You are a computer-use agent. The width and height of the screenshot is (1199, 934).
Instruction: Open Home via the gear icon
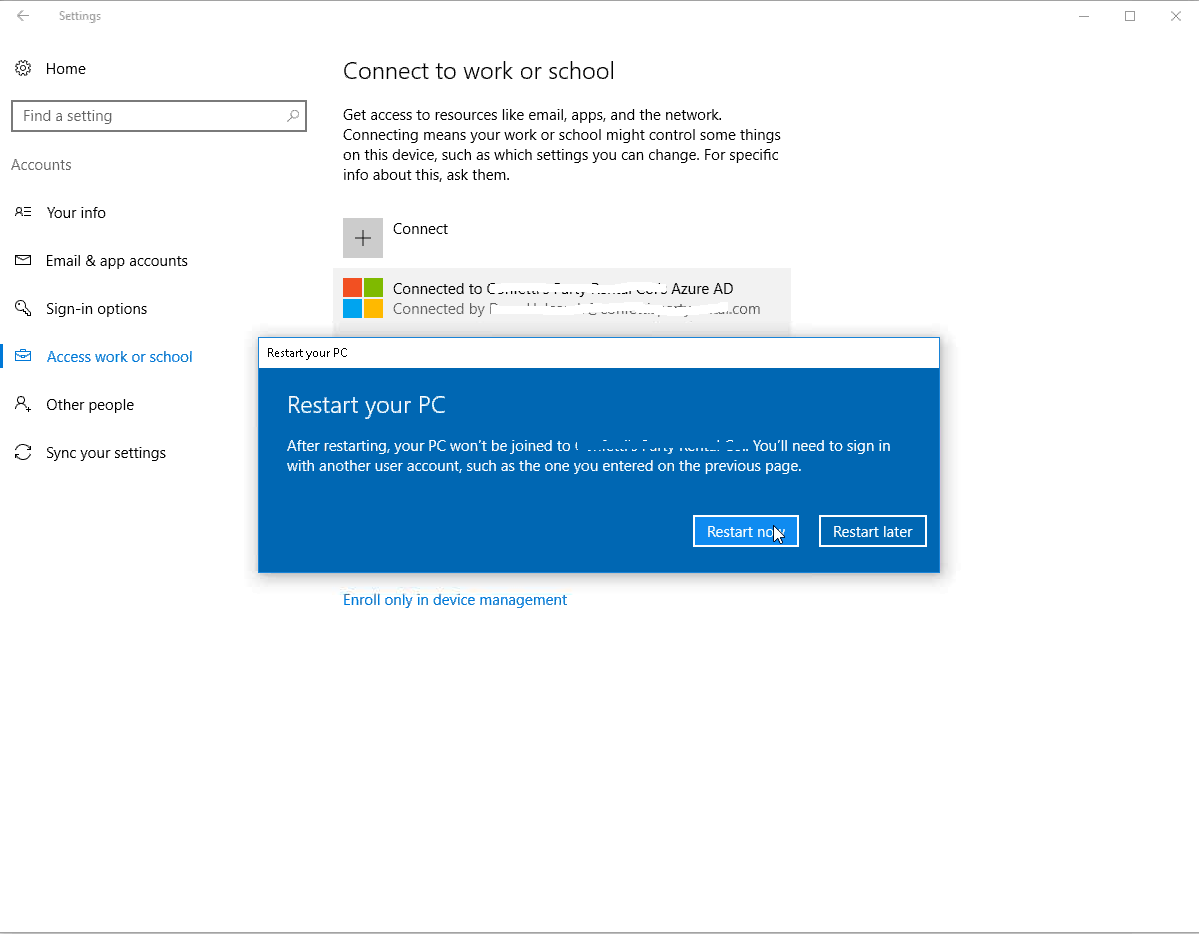click(x=23, y=69)
